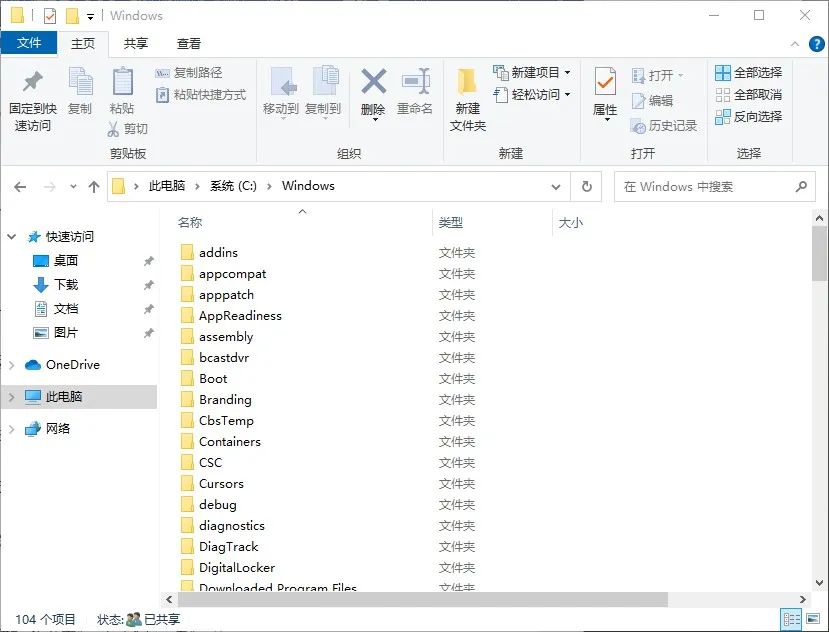Click Select all (全部选择)
Viewport: 829px width, 632px height.
[x=748, y=72]
